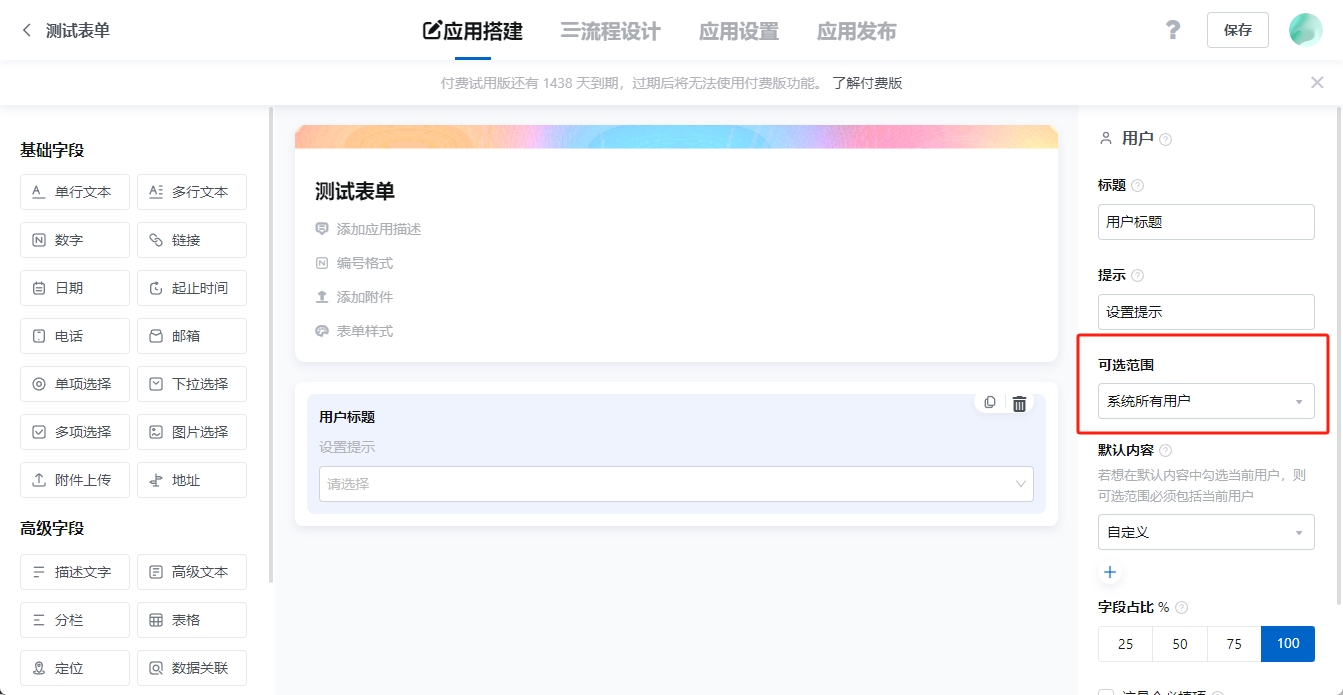Set 字段占比 to 50 percent
The width and height of the screenshot is (1343, 695).
point(1179,643)
